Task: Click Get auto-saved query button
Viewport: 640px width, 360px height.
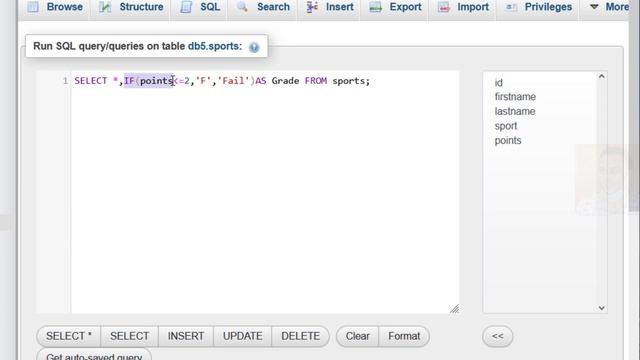Action: tap(94, 354)
